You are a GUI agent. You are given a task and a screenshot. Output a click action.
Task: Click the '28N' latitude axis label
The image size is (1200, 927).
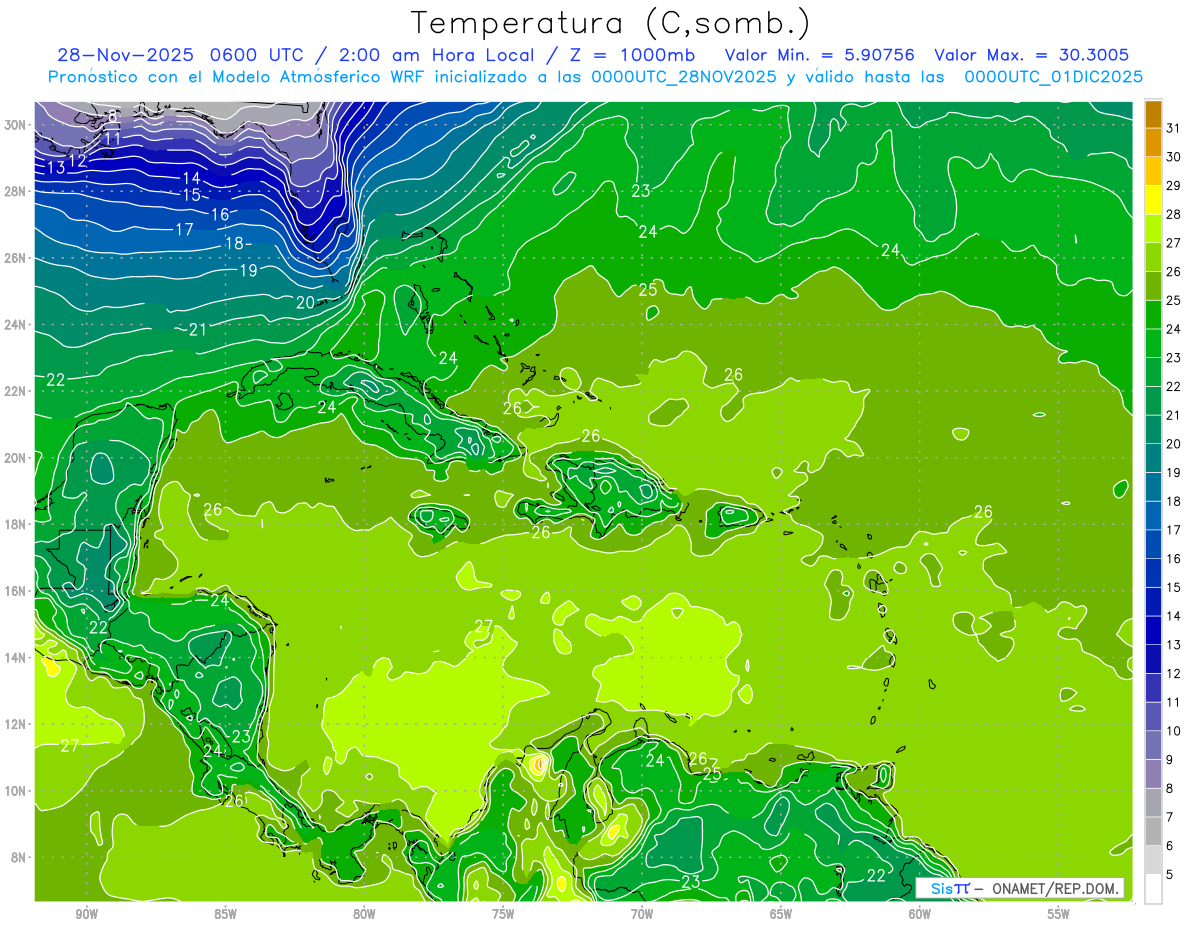(x=16, y=191)
